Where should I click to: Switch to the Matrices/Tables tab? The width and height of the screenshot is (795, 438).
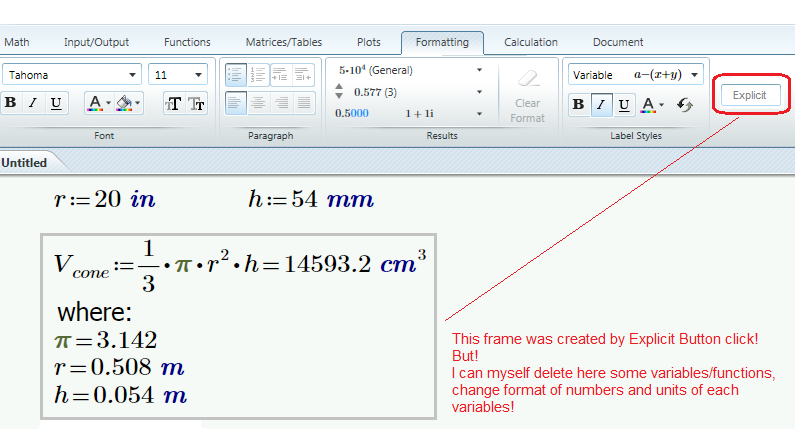[x=284, y=42]
